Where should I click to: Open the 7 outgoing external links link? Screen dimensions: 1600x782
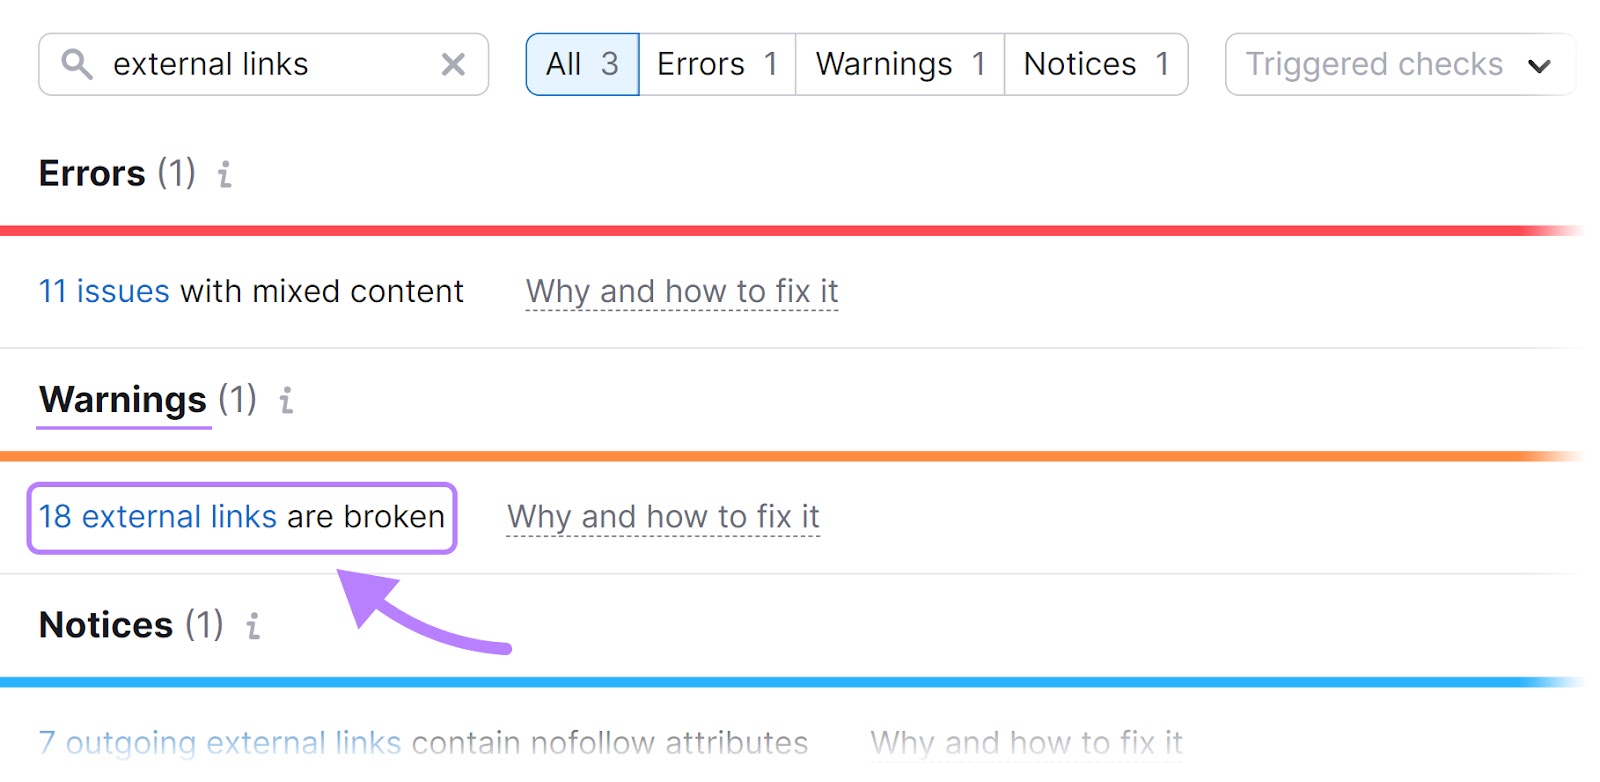point(219,742)
